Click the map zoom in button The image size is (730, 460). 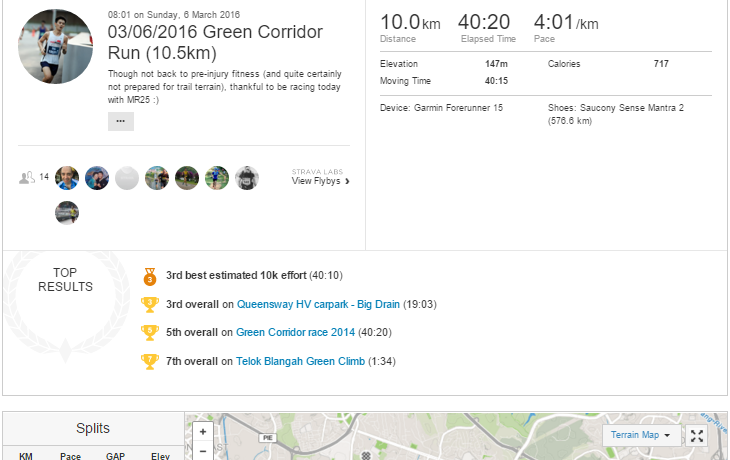(x=203, y=432)
